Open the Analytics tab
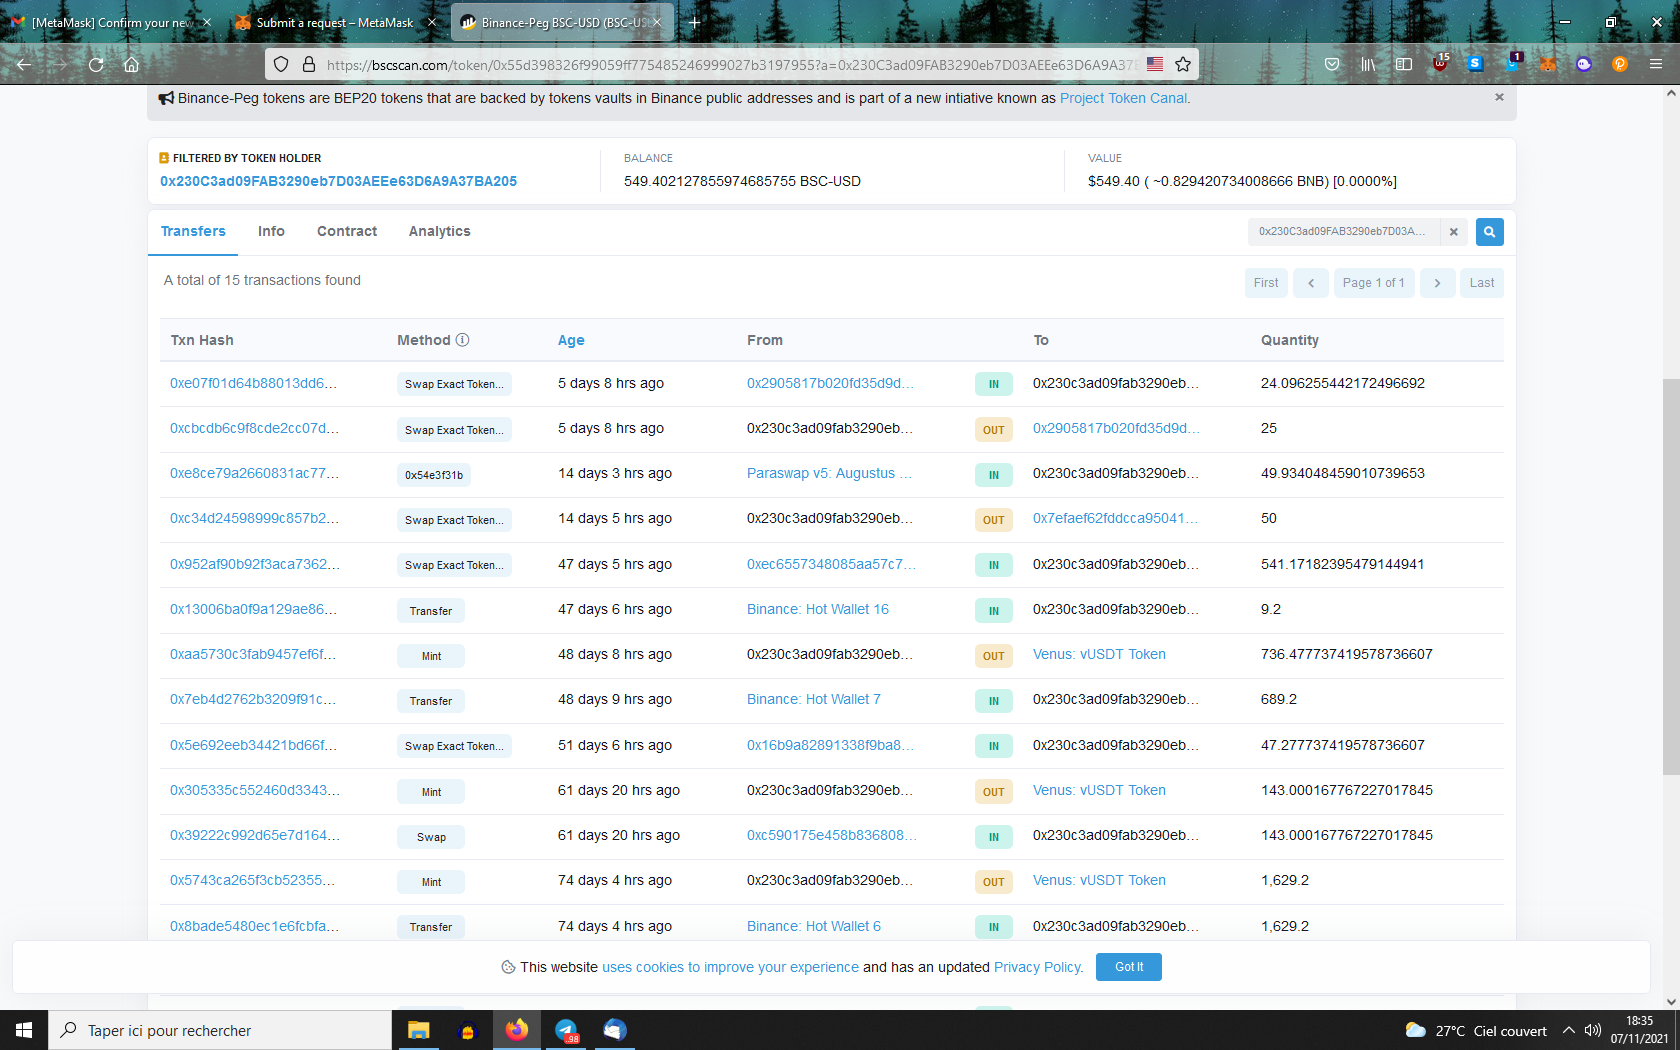 click(x=439, y=231)
